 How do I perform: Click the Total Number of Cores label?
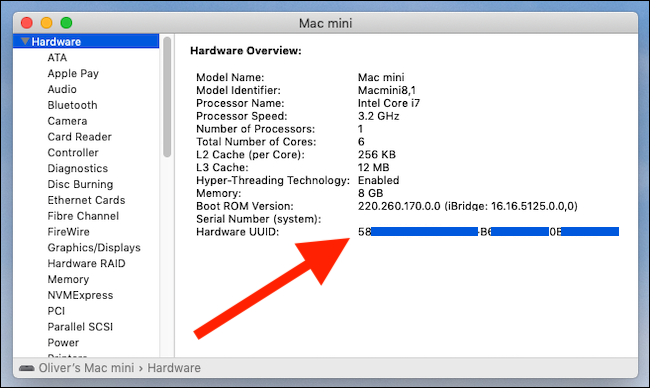(x=256, y=142)
